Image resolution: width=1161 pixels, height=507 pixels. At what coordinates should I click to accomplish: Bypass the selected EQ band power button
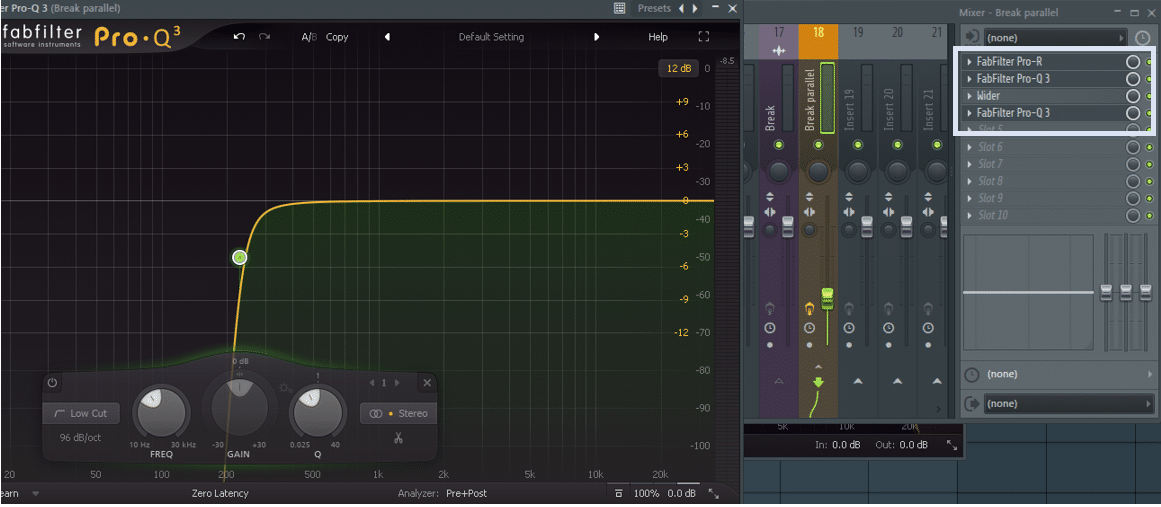click(52, 383)
